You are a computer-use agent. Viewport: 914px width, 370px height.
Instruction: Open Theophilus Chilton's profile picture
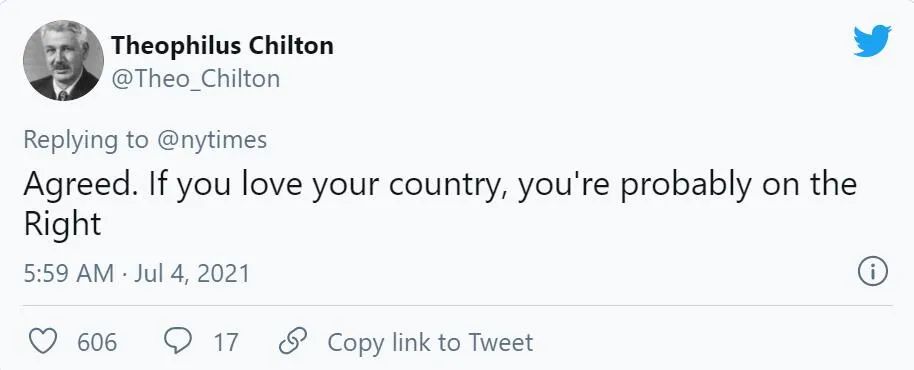click(x=64, y=60)
